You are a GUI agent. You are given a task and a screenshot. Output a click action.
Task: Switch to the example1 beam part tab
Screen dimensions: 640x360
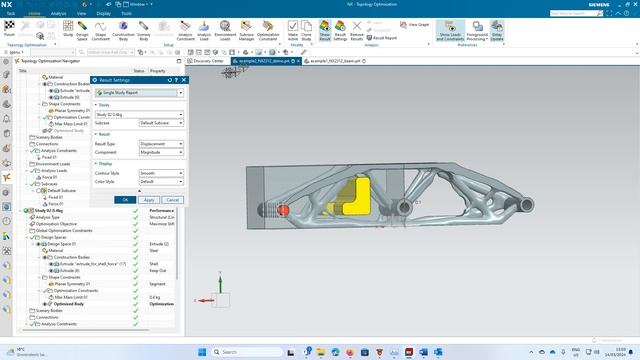click(335, 61)
